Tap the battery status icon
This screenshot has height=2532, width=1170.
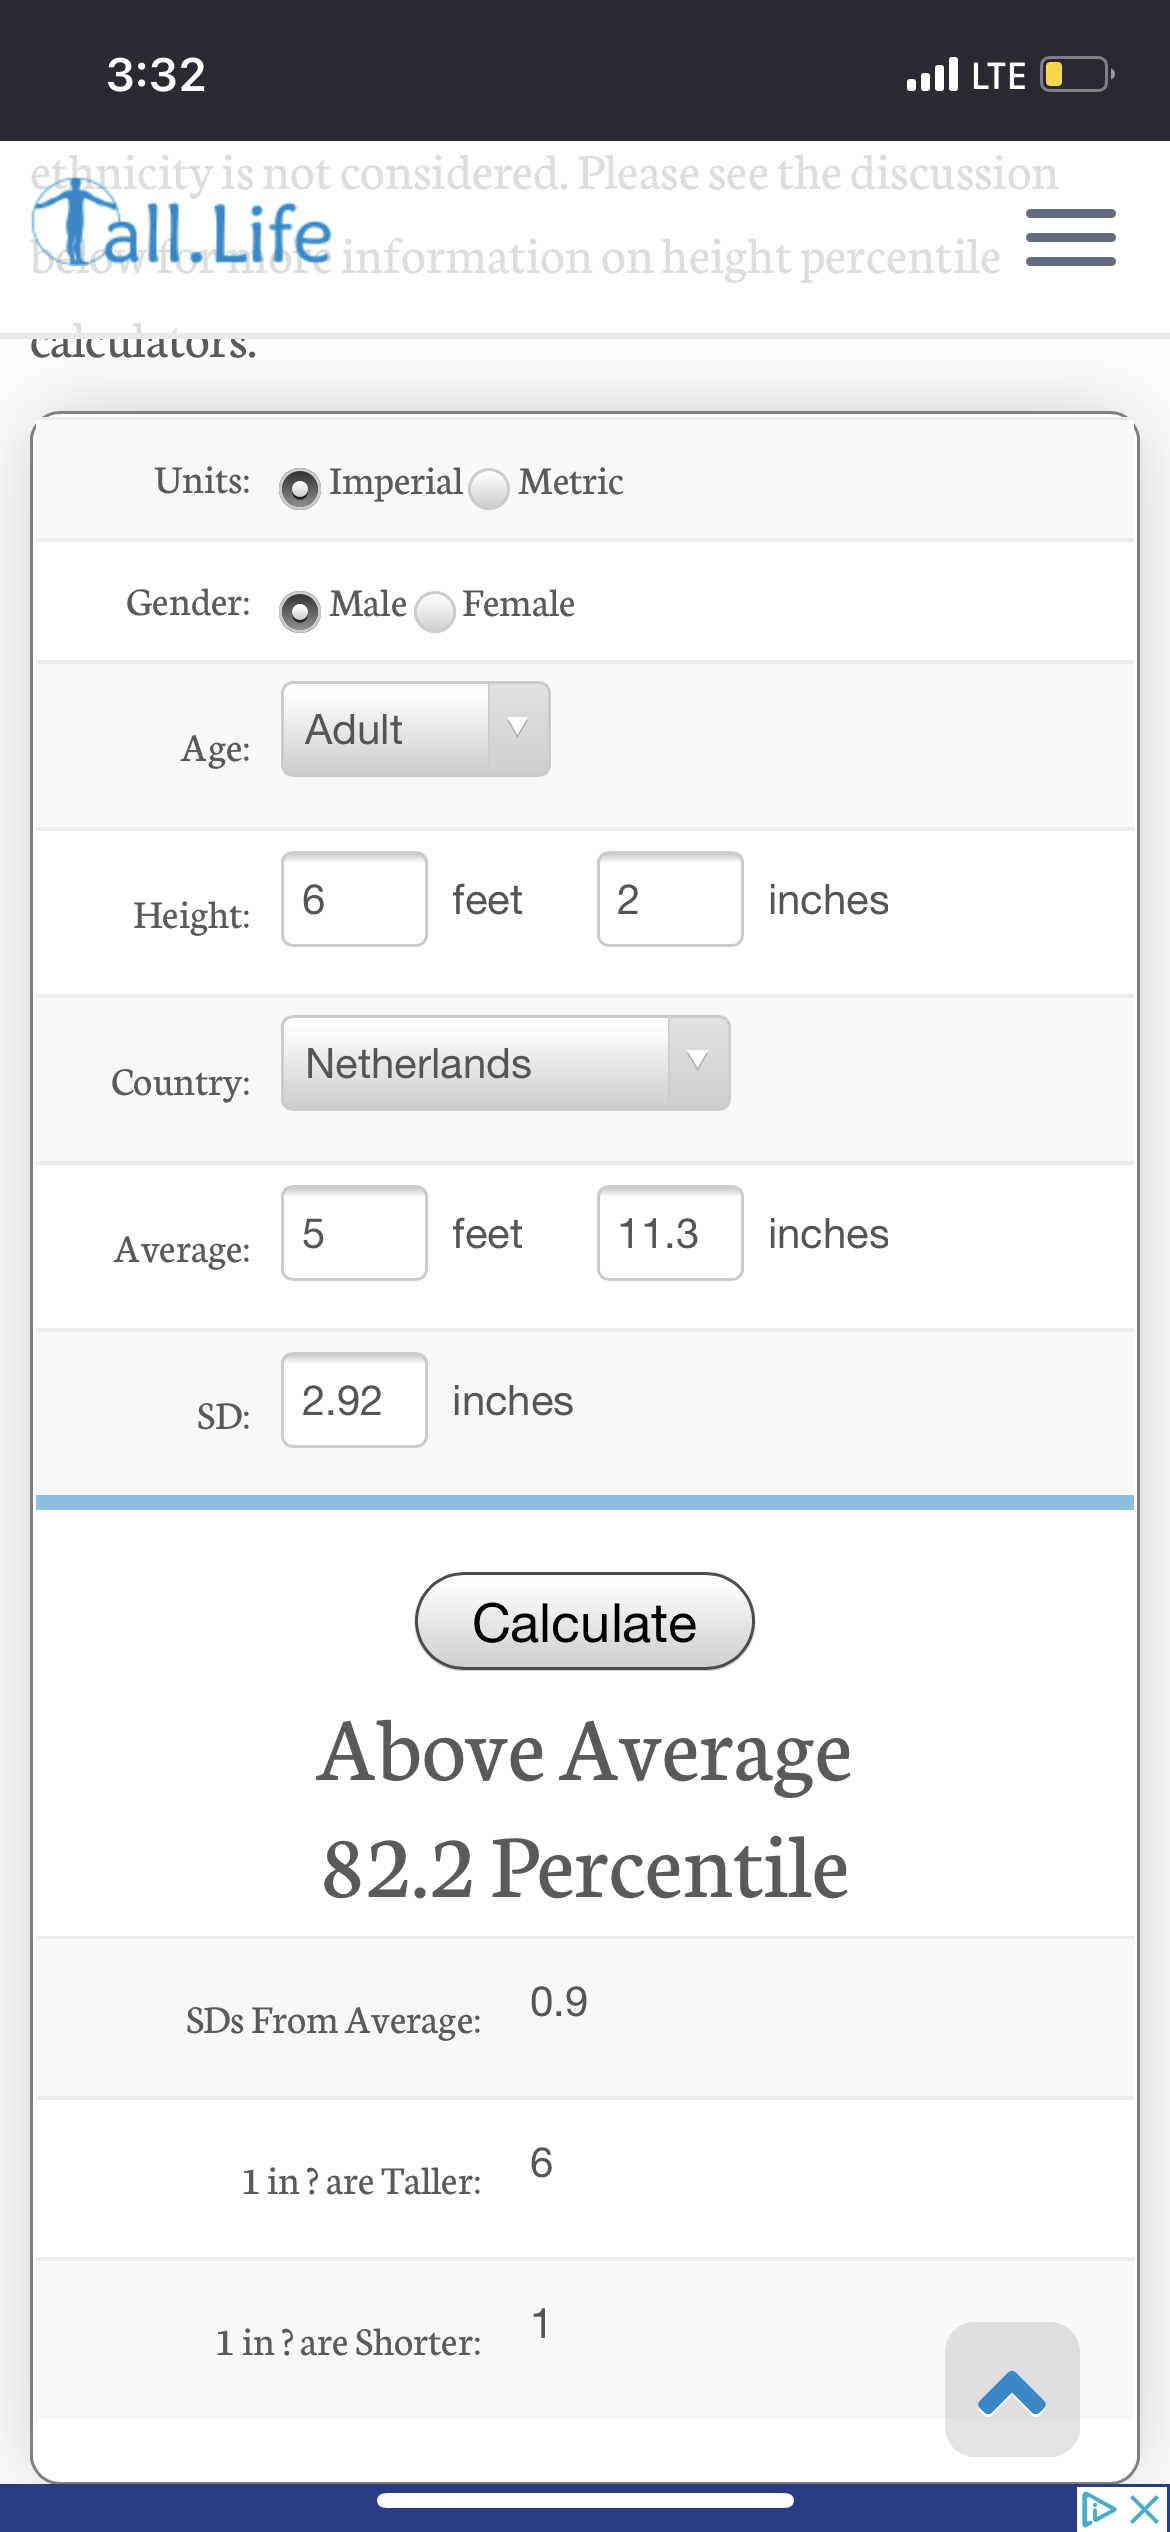coord(1078,75)
